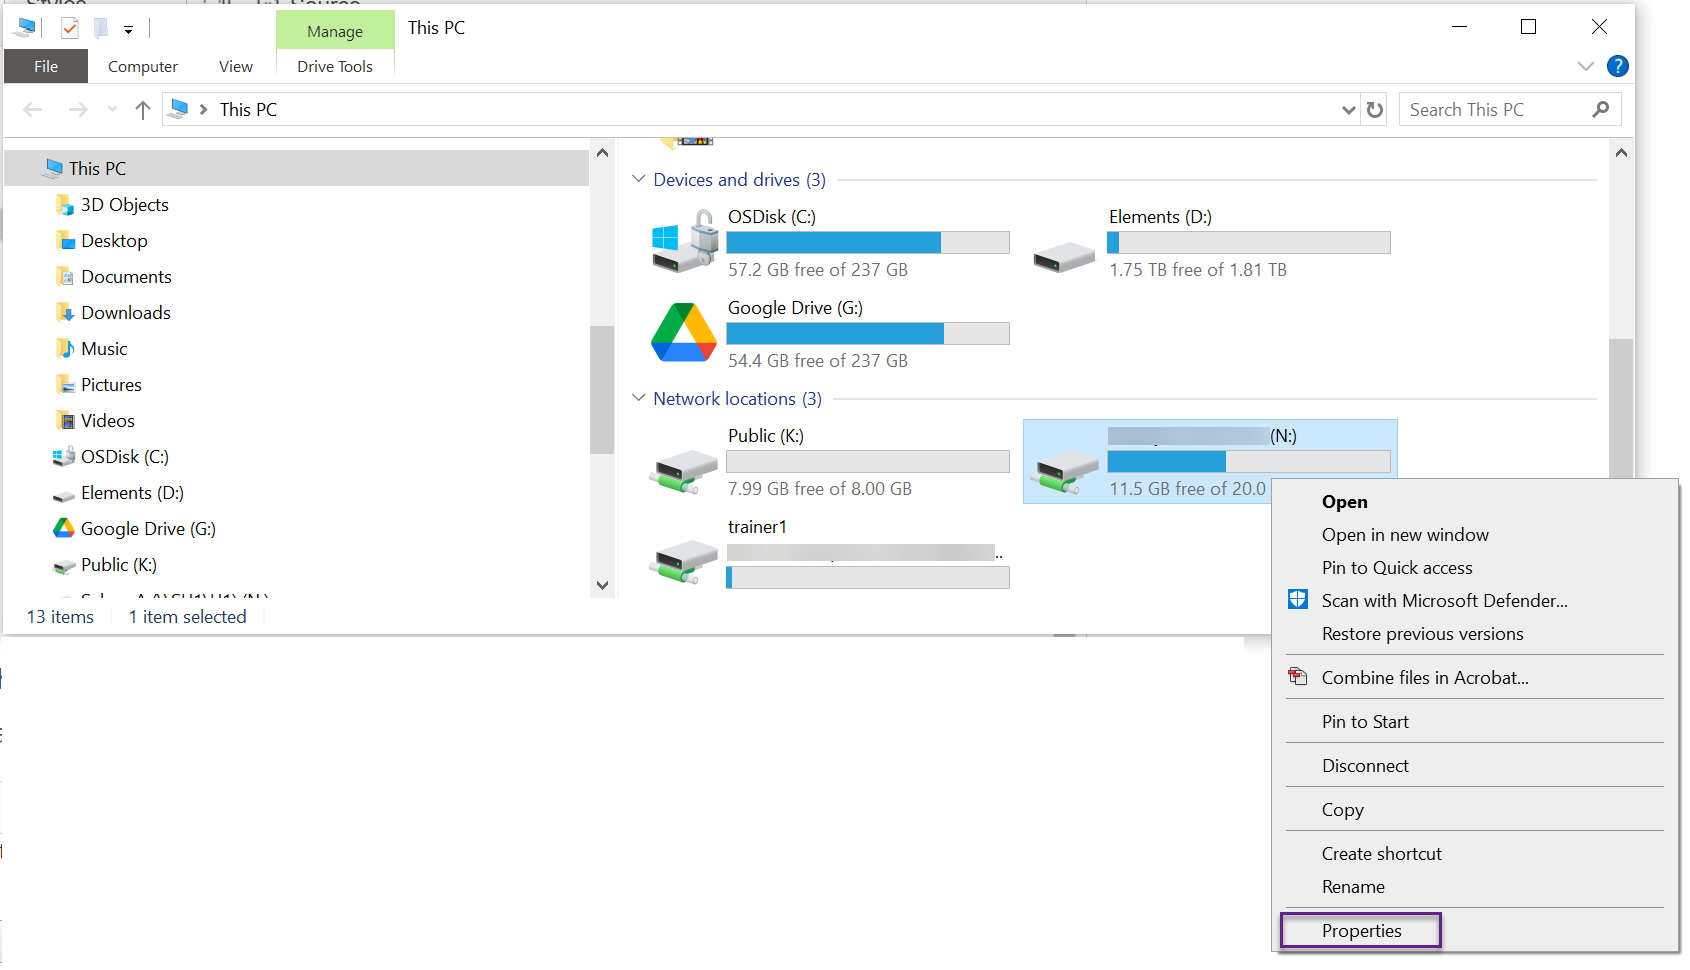
Task: Click the OSDisk (C:) drive icon
Action: 685,241
